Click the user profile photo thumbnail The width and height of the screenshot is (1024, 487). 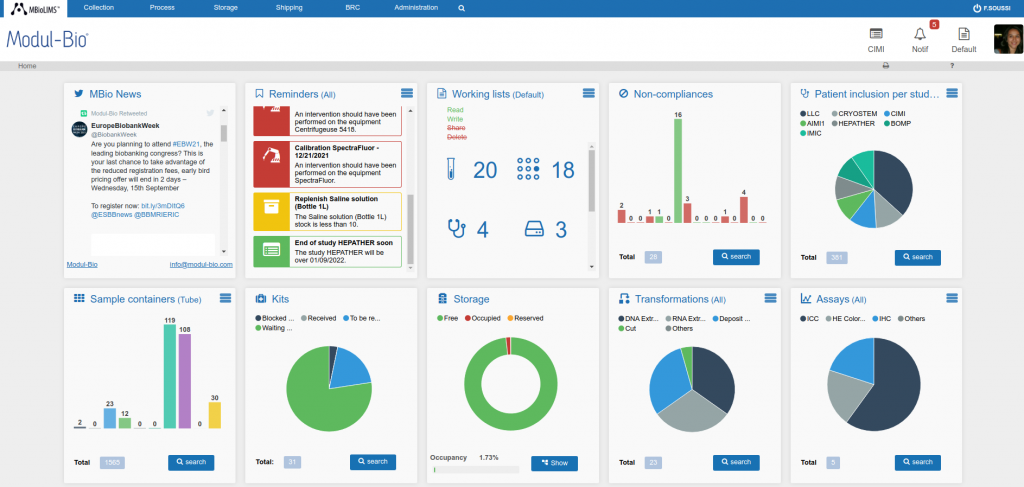click(1007, 39)
